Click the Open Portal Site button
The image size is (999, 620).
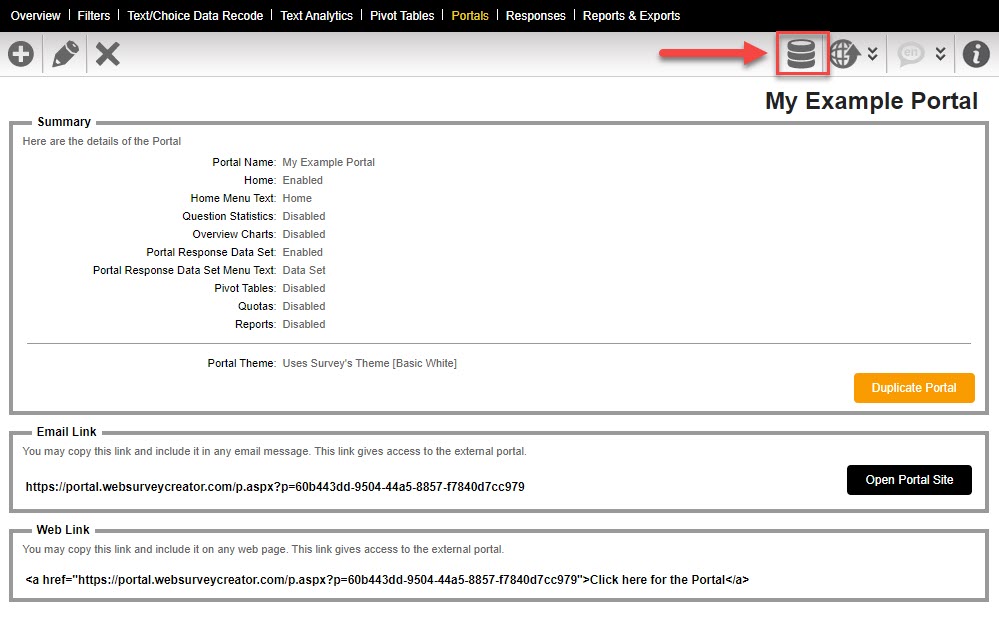pos(909,480)
